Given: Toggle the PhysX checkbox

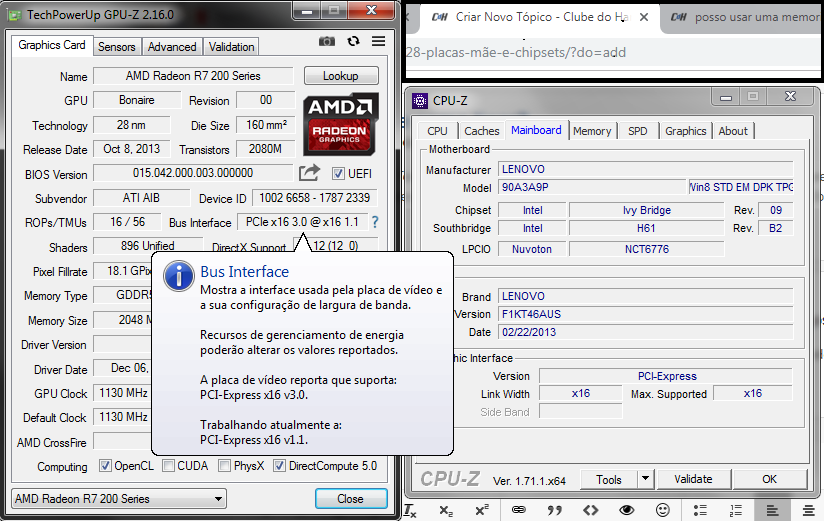Looking at the screenshot, I should [224, 466].
